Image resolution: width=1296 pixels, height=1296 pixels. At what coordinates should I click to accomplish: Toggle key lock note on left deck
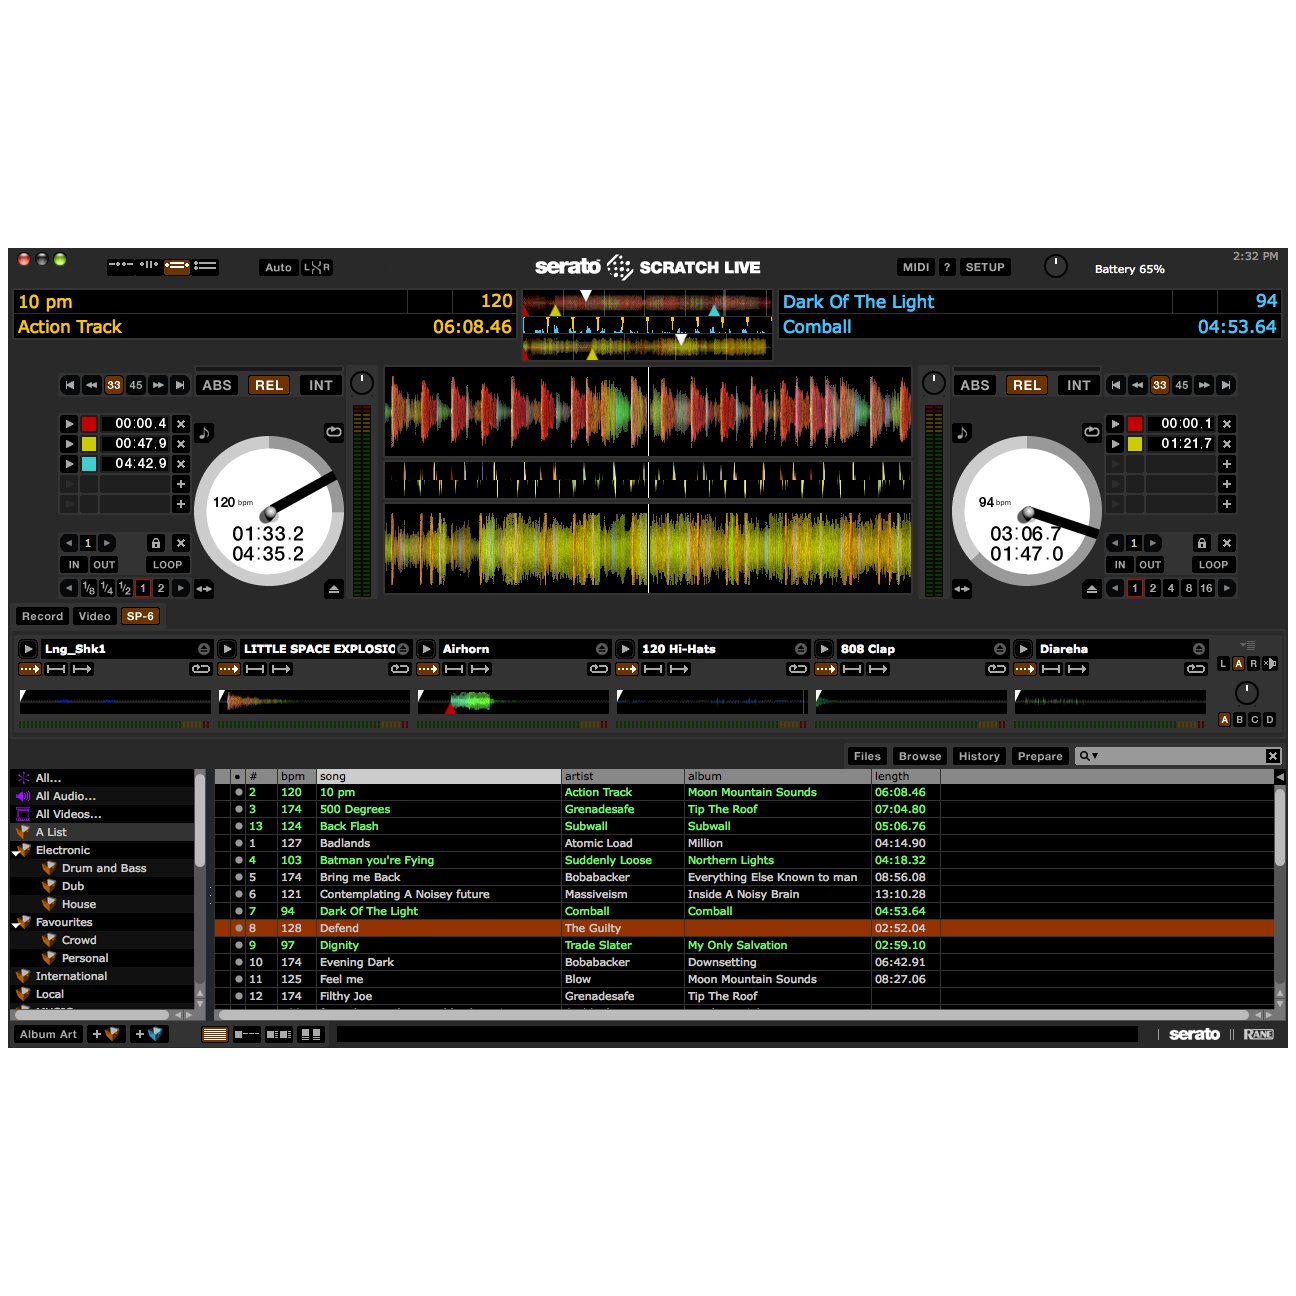[204, 433]
